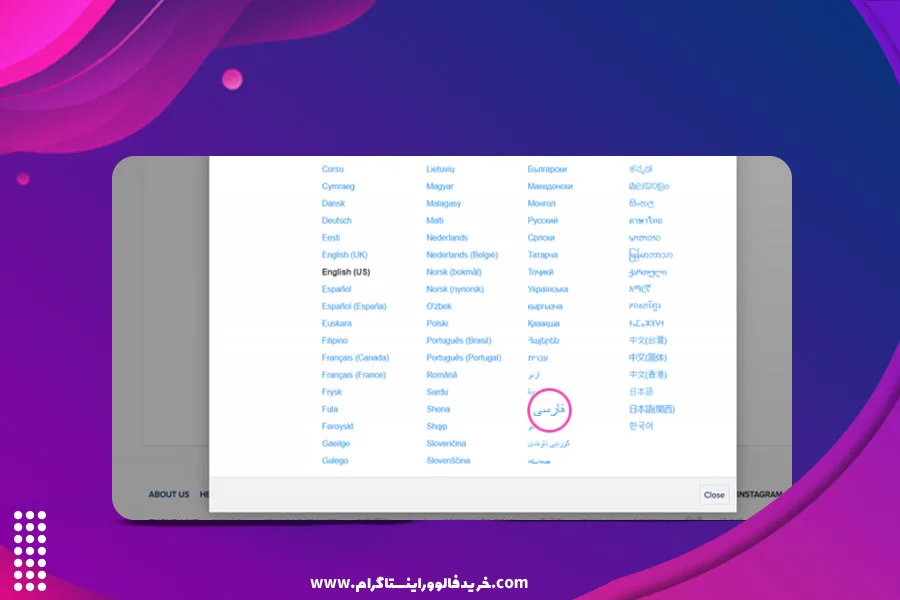Switch to Norsk (bokmål)
Image resolution: width=900 pixels, height=600 pixels.
(453, 272)
